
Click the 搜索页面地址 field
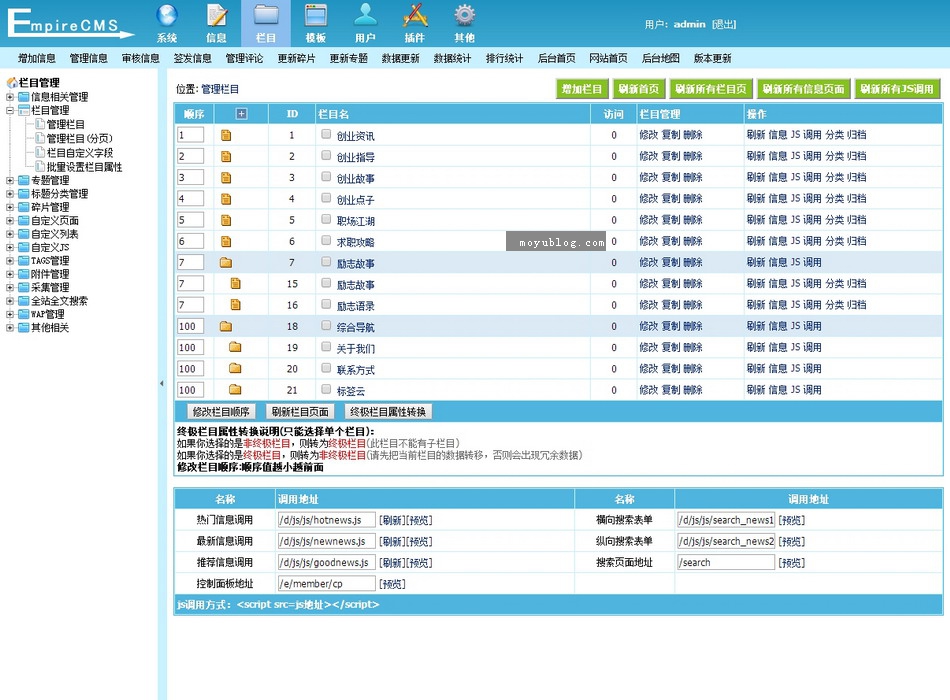pos(726,562)
